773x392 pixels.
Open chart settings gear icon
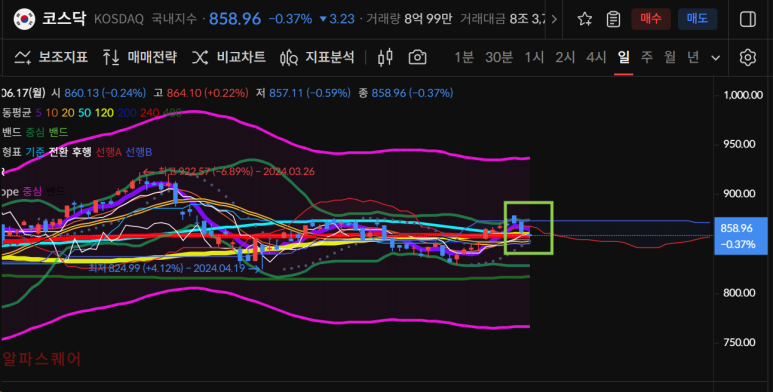[x=747, y=57]
